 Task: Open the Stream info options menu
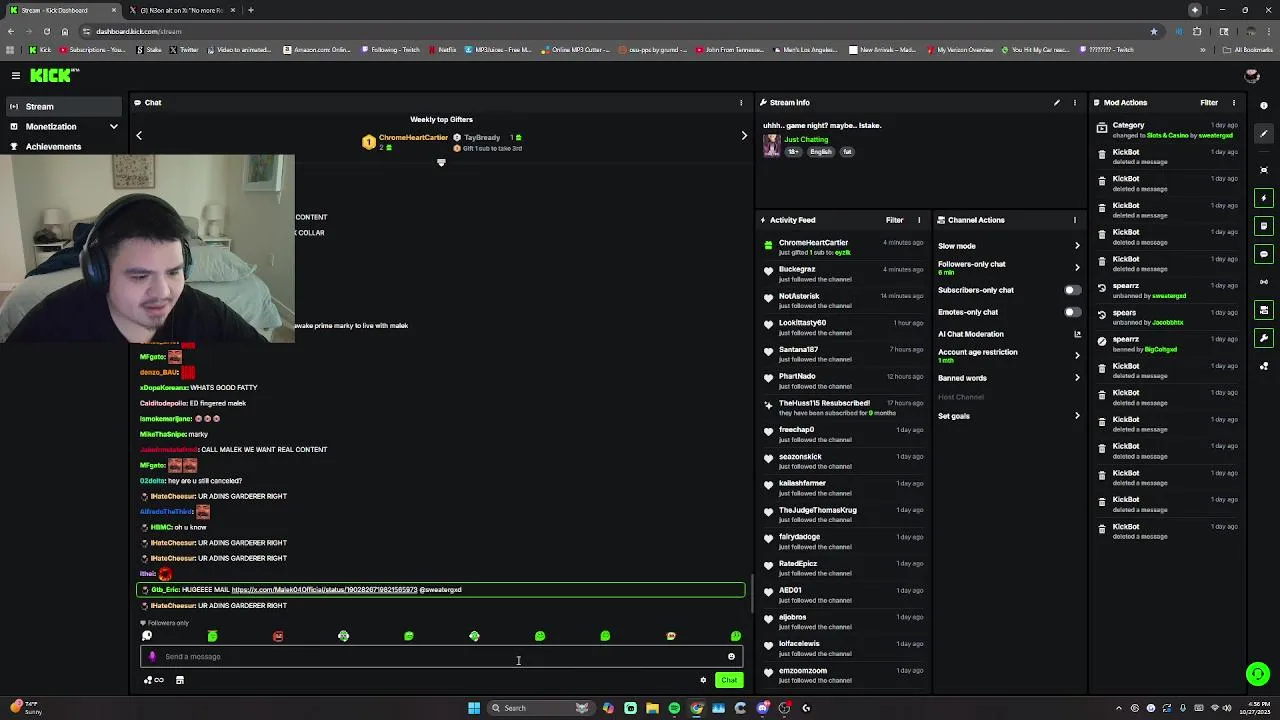(1075, 103)
